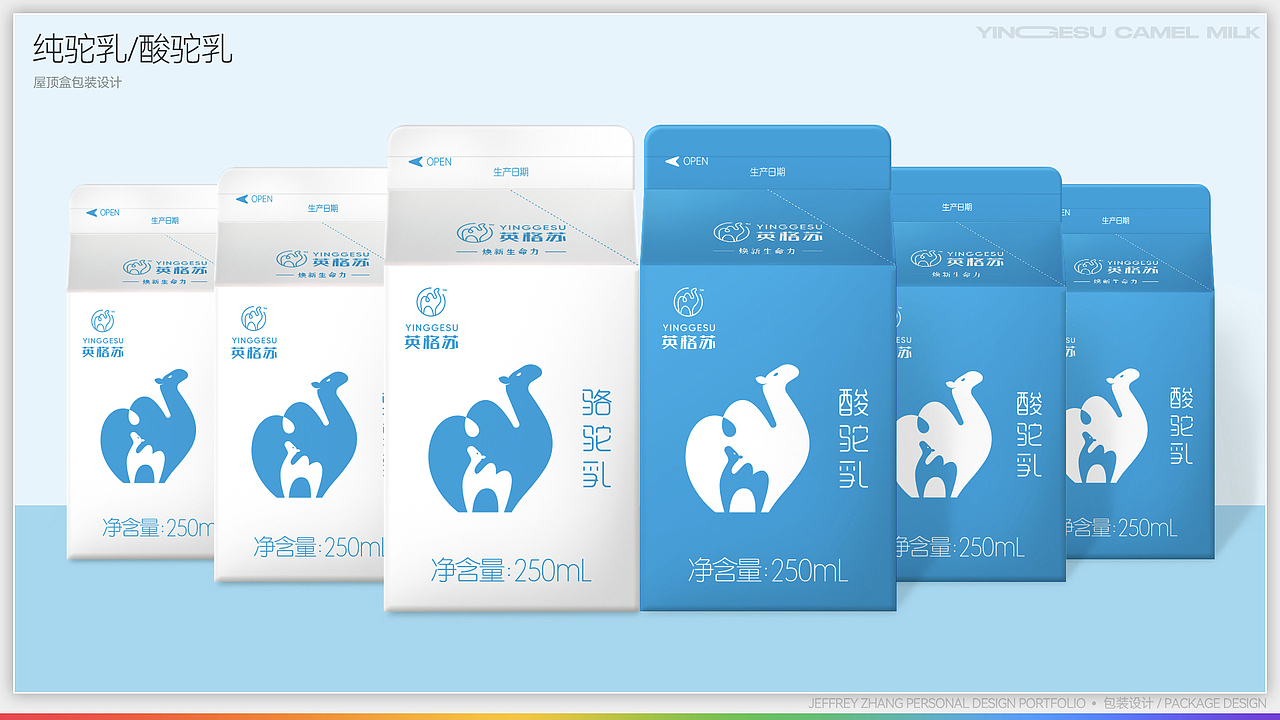Click the camel illustration on the leftmost white carton
The width and height of the screenshot is (1280, 720).
pyautogui.click(x=148, y=426)
